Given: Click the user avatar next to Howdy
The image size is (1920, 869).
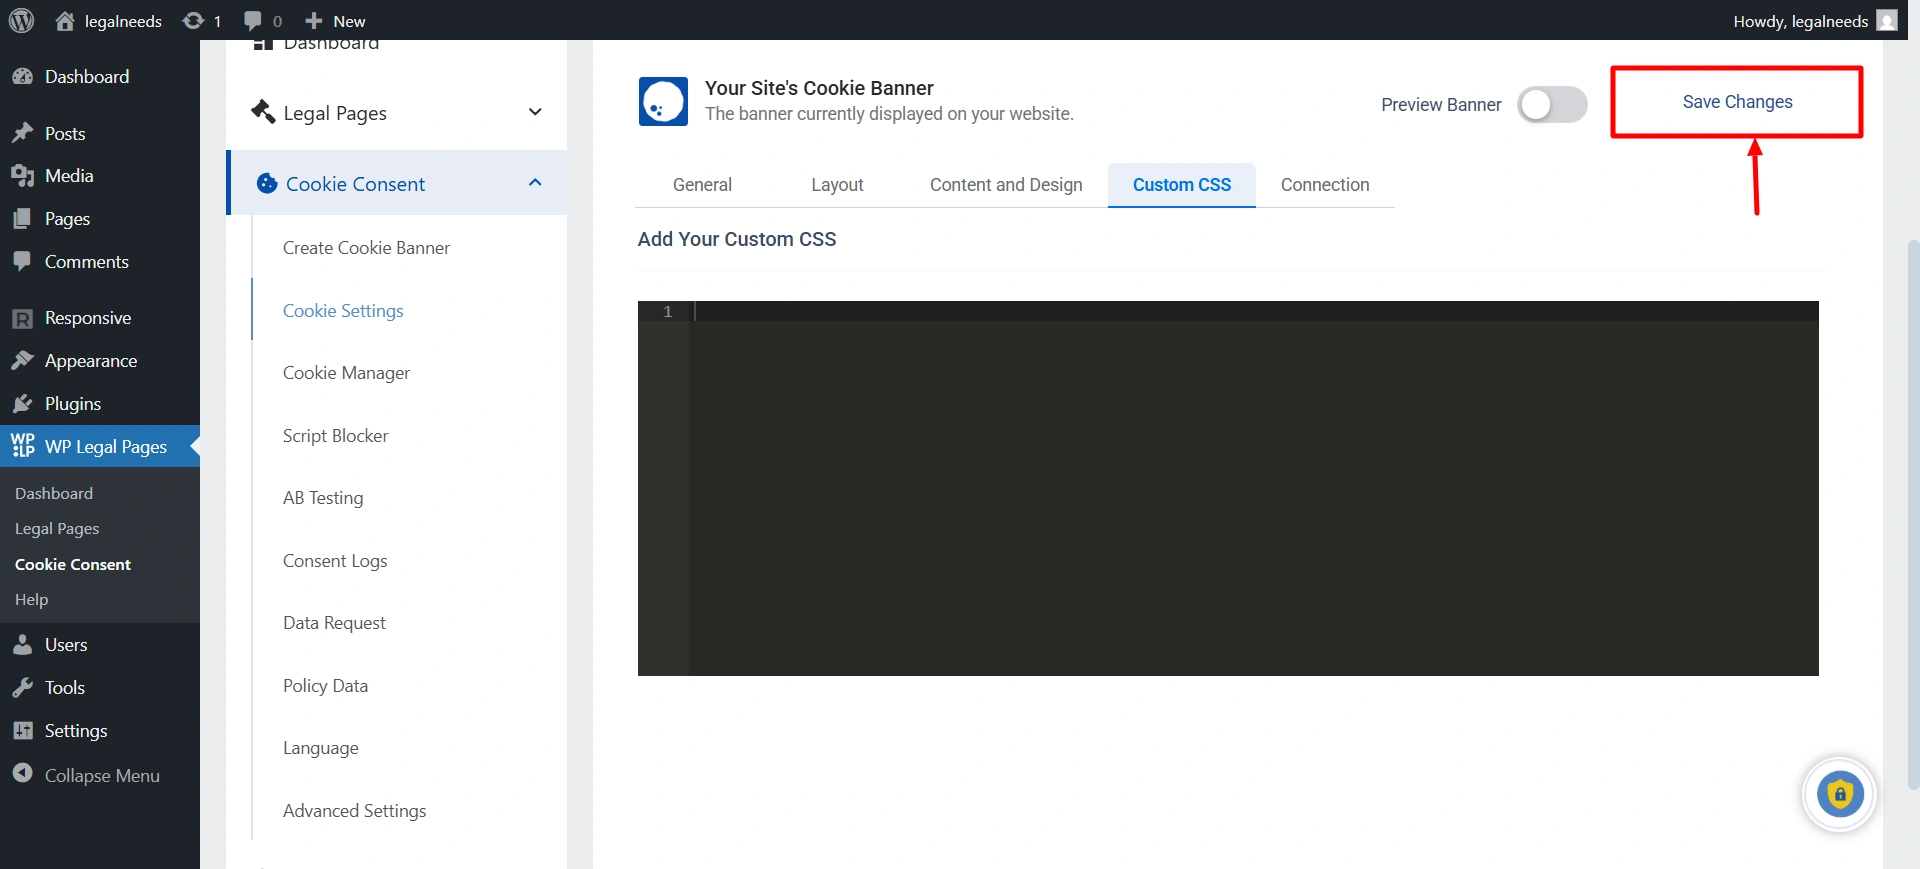Looking at the screenshot, I should [1887, 20].
